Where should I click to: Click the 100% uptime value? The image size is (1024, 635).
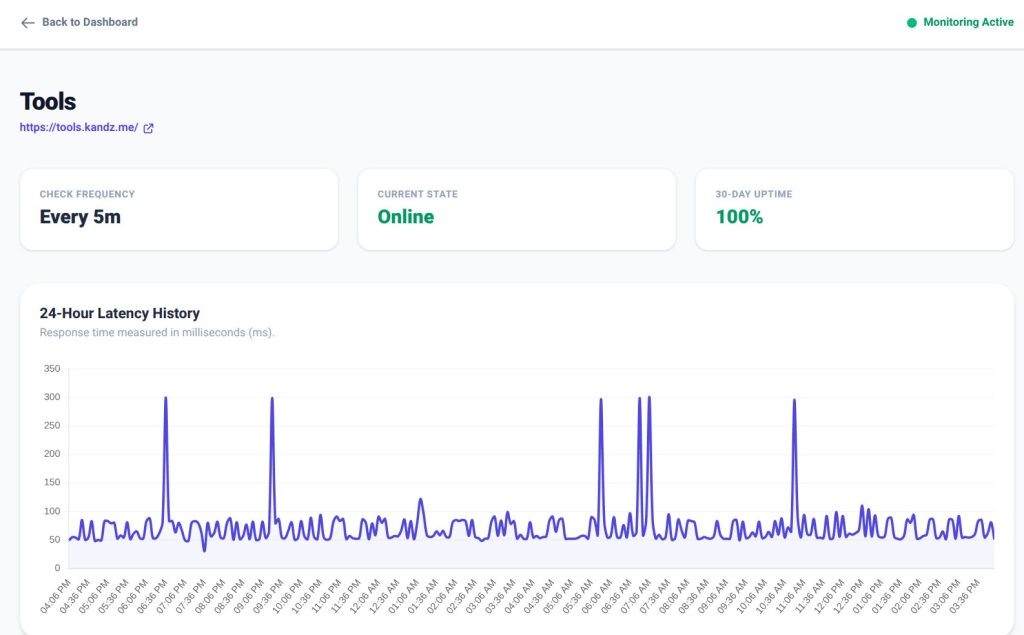click(739, 217)
